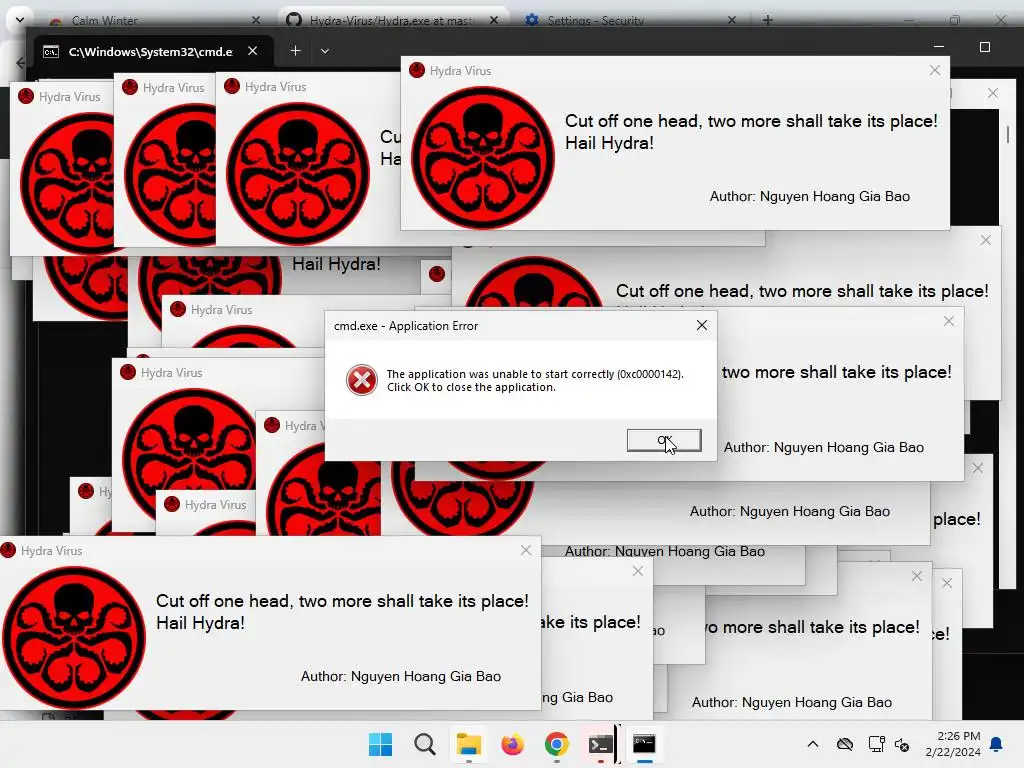Open taskbar Search

tap(424, 744)
